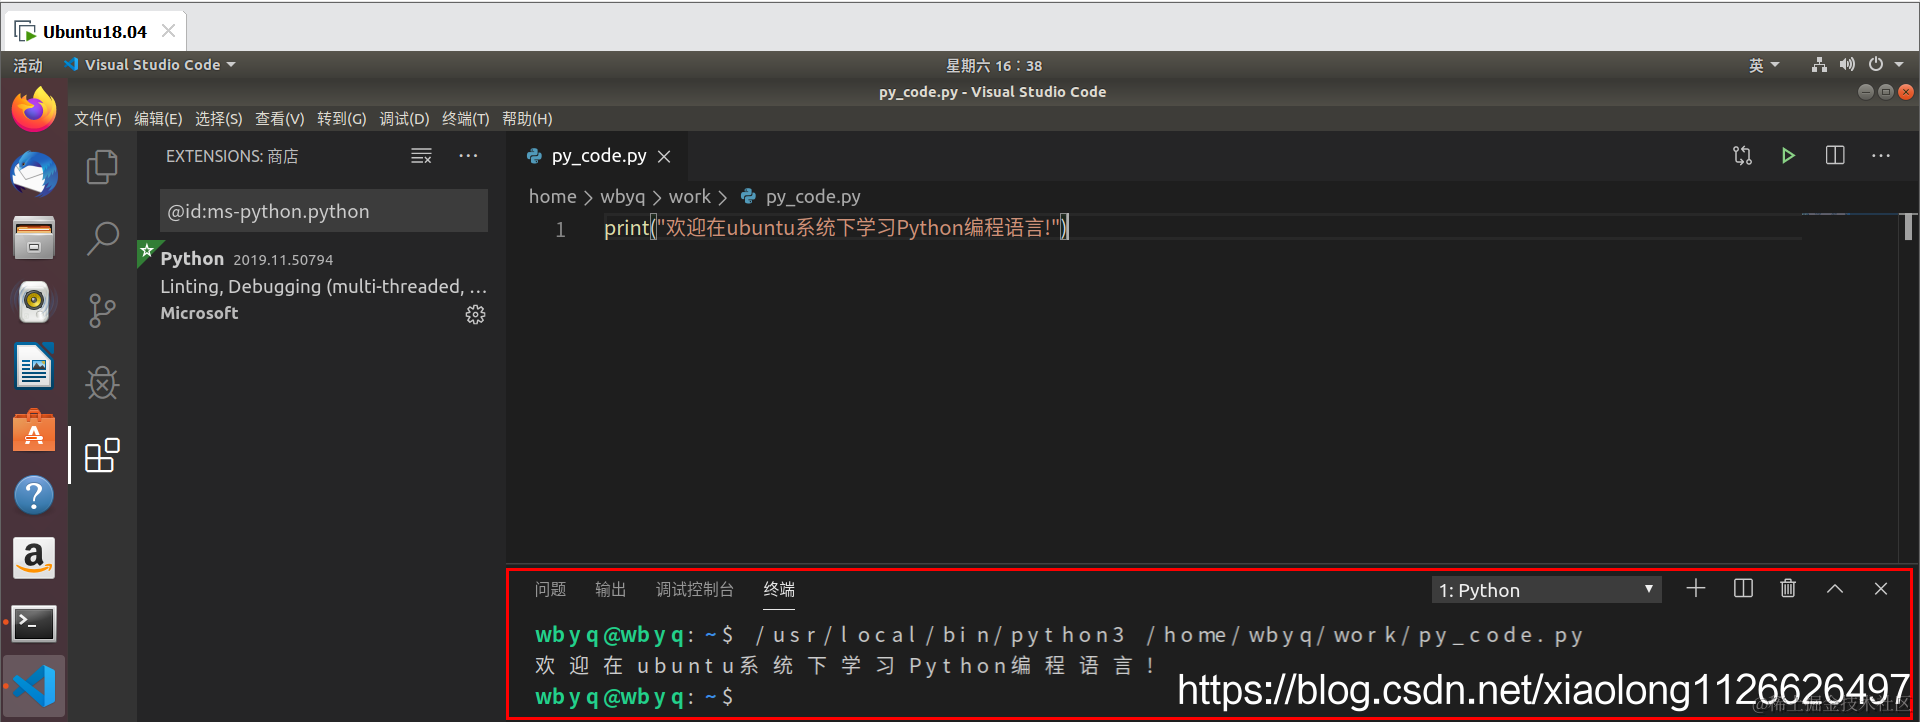The image size is (1920, 722).
Task: Switch to the 输出 panel tab
Action: 611,590
